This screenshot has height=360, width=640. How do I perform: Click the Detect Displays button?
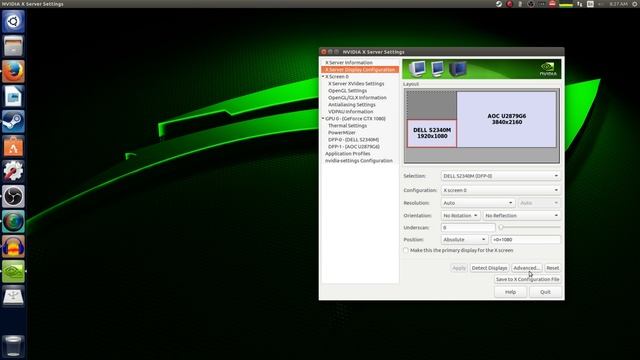(x=489, y=268)
